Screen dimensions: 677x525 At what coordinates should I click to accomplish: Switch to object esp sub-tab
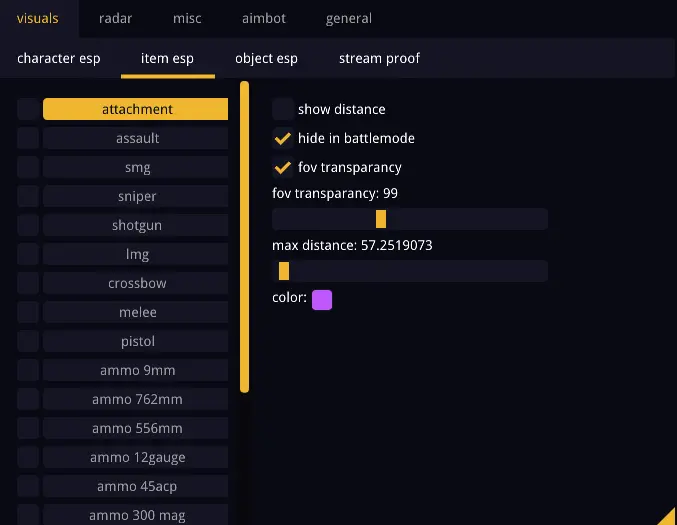coord(266,58)
